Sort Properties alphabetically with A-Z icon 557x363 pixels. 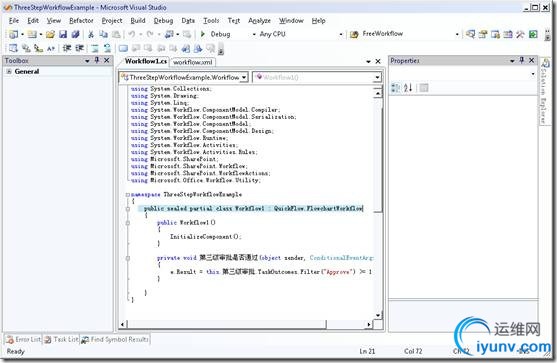click(408, 87)
